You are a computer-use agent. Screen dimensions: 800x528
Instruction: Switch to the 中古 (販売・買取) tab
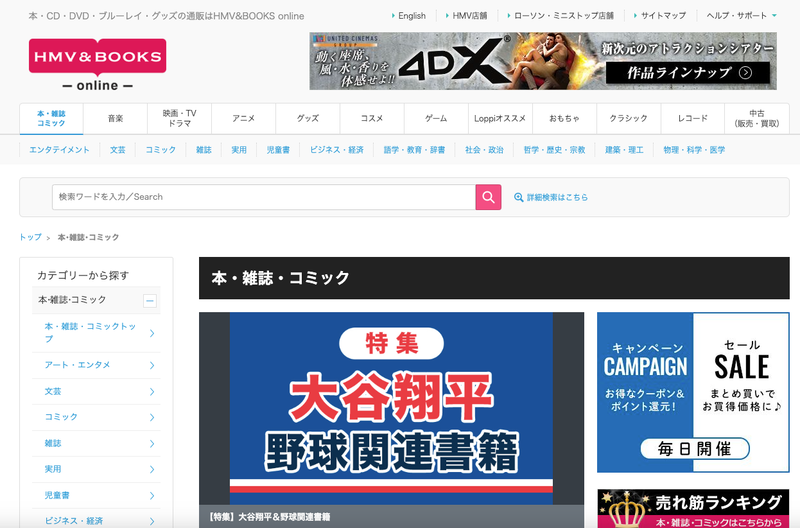coord(757,118)
